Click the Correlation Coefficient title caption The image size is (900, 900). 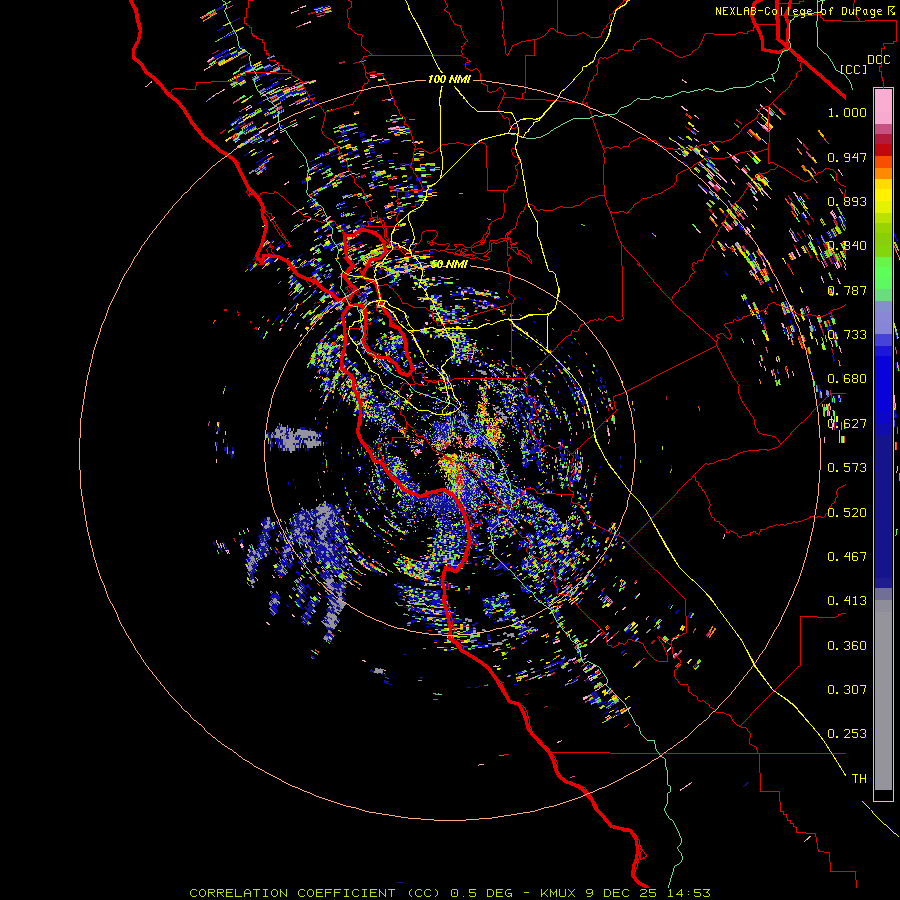315,893
